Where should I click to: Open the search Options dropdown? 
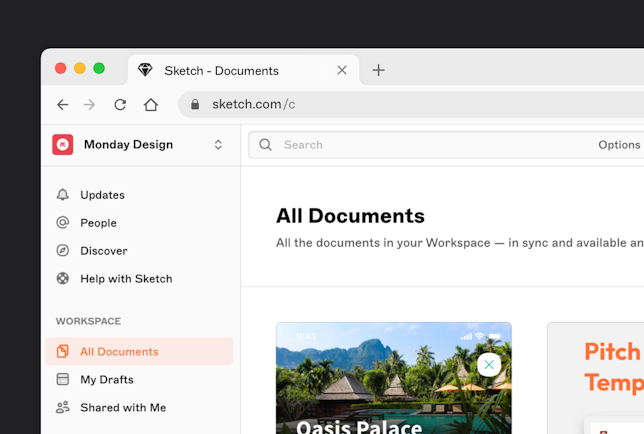point(619,145)
